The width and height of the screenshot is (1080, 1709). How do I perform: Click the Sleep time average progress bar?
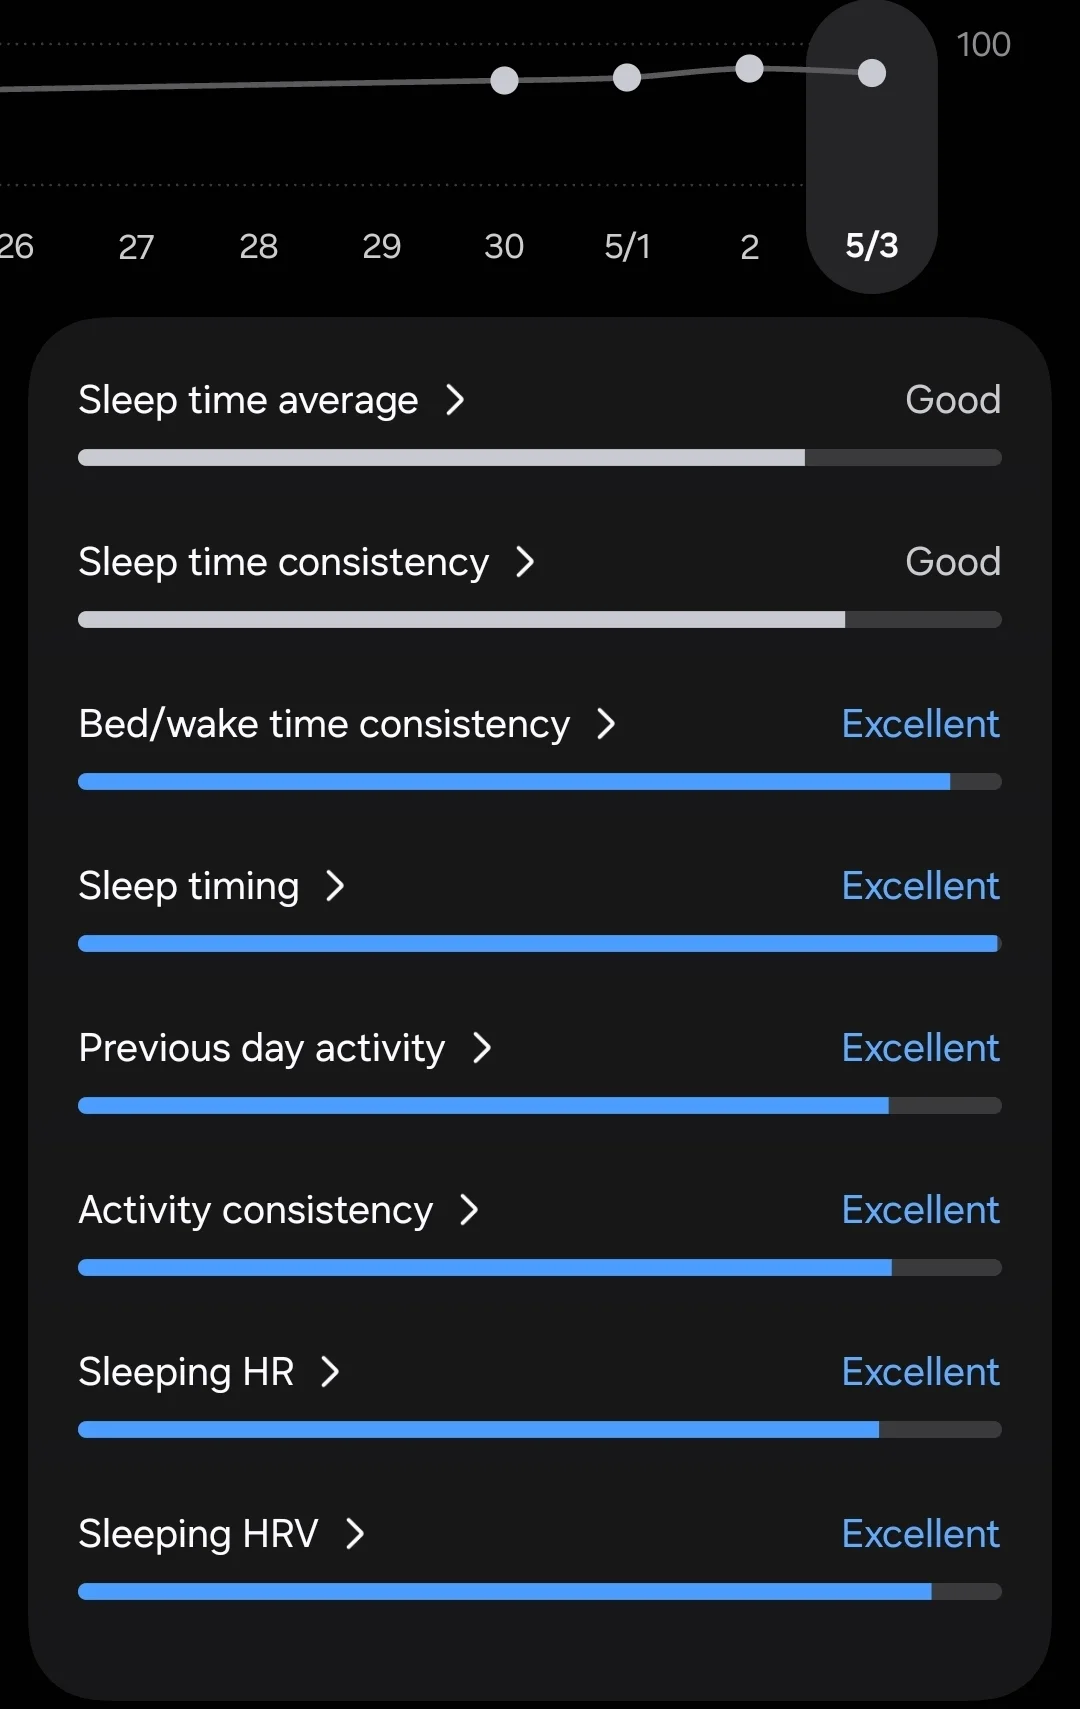pos(540,457)
